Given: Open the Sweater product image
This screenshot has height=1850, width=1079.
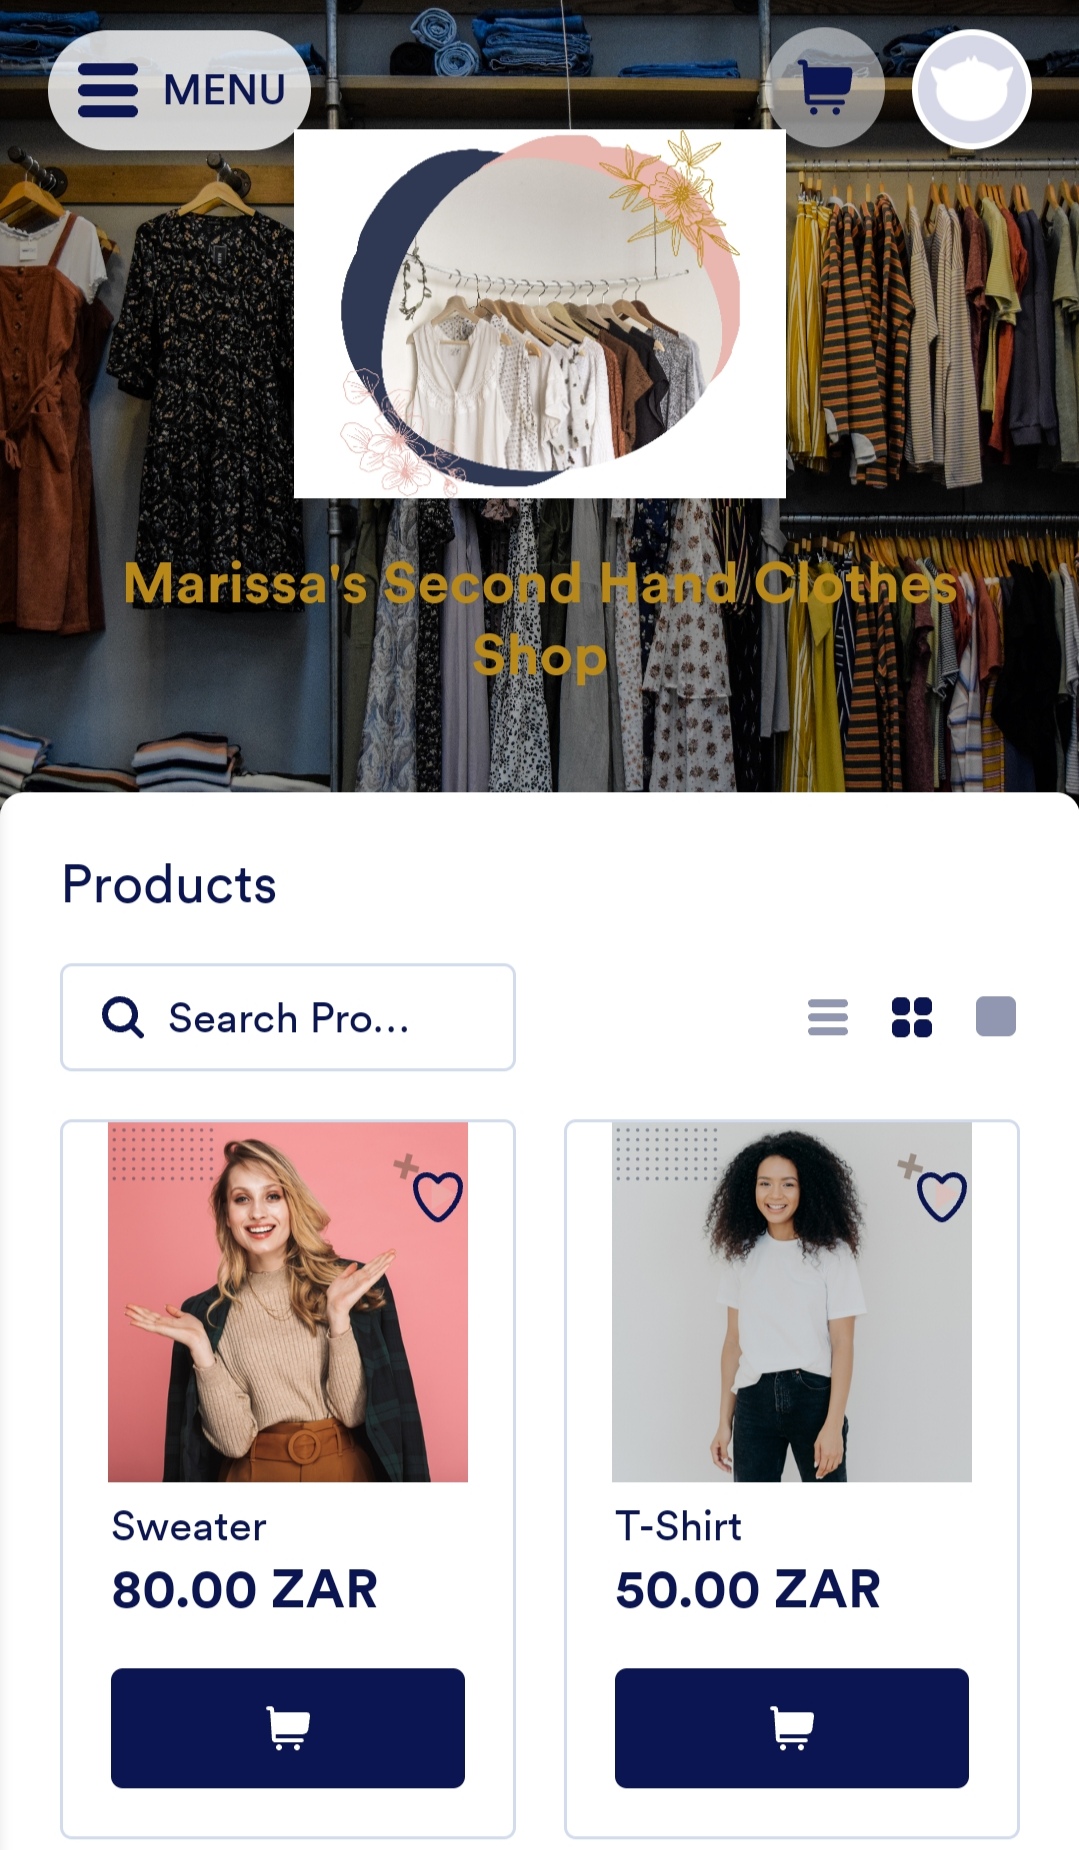Looking at the screenshot, I should pyautogui.click(x=288, y=1302).
